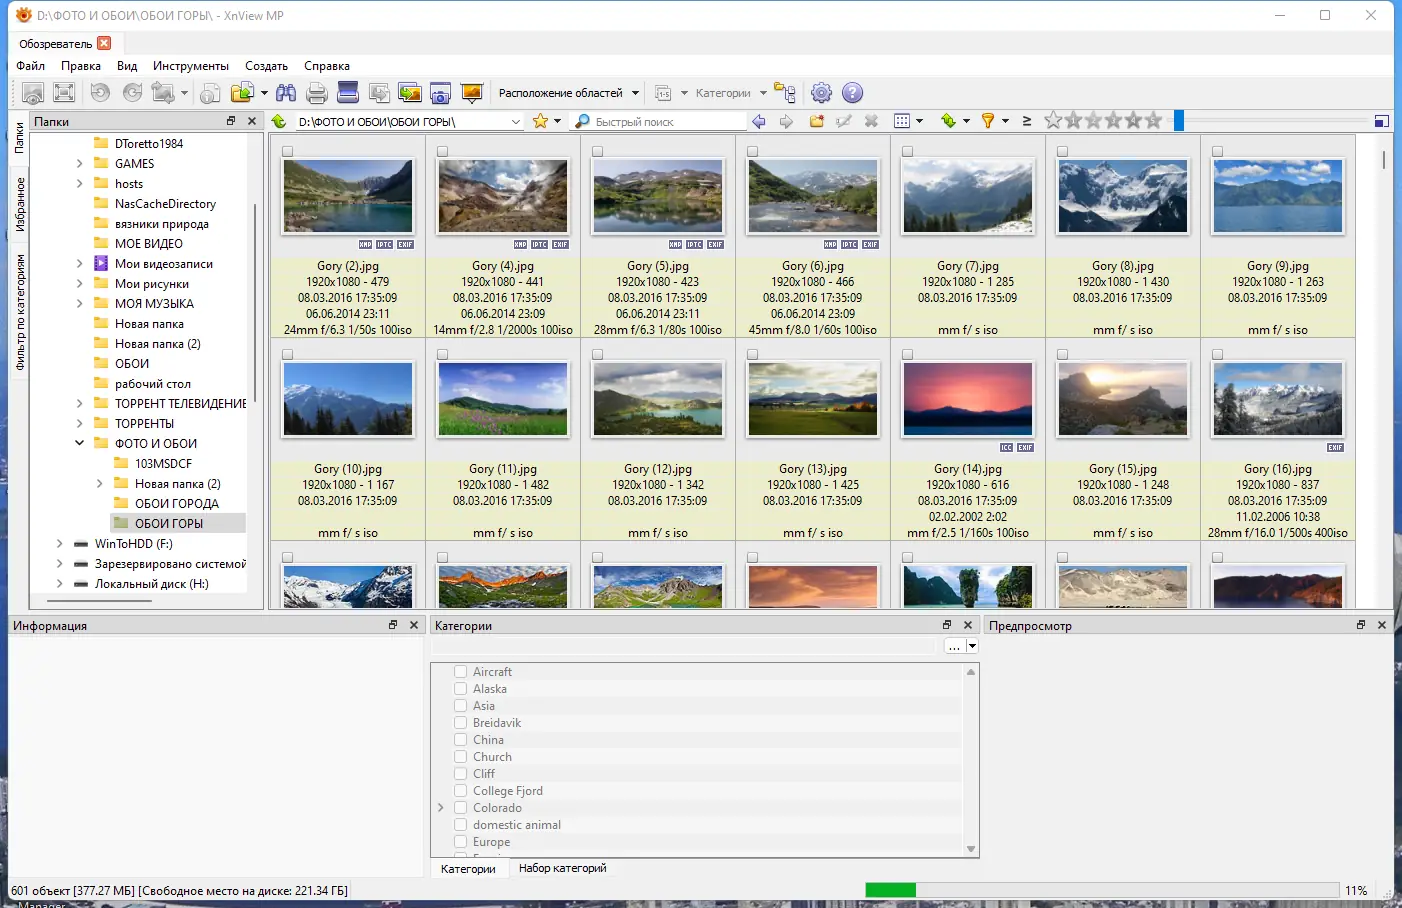Click the thumbnail size slider handle
Image resolution: width=1402 pixels, height=908 pixels.
click(x=1179, y=121)
